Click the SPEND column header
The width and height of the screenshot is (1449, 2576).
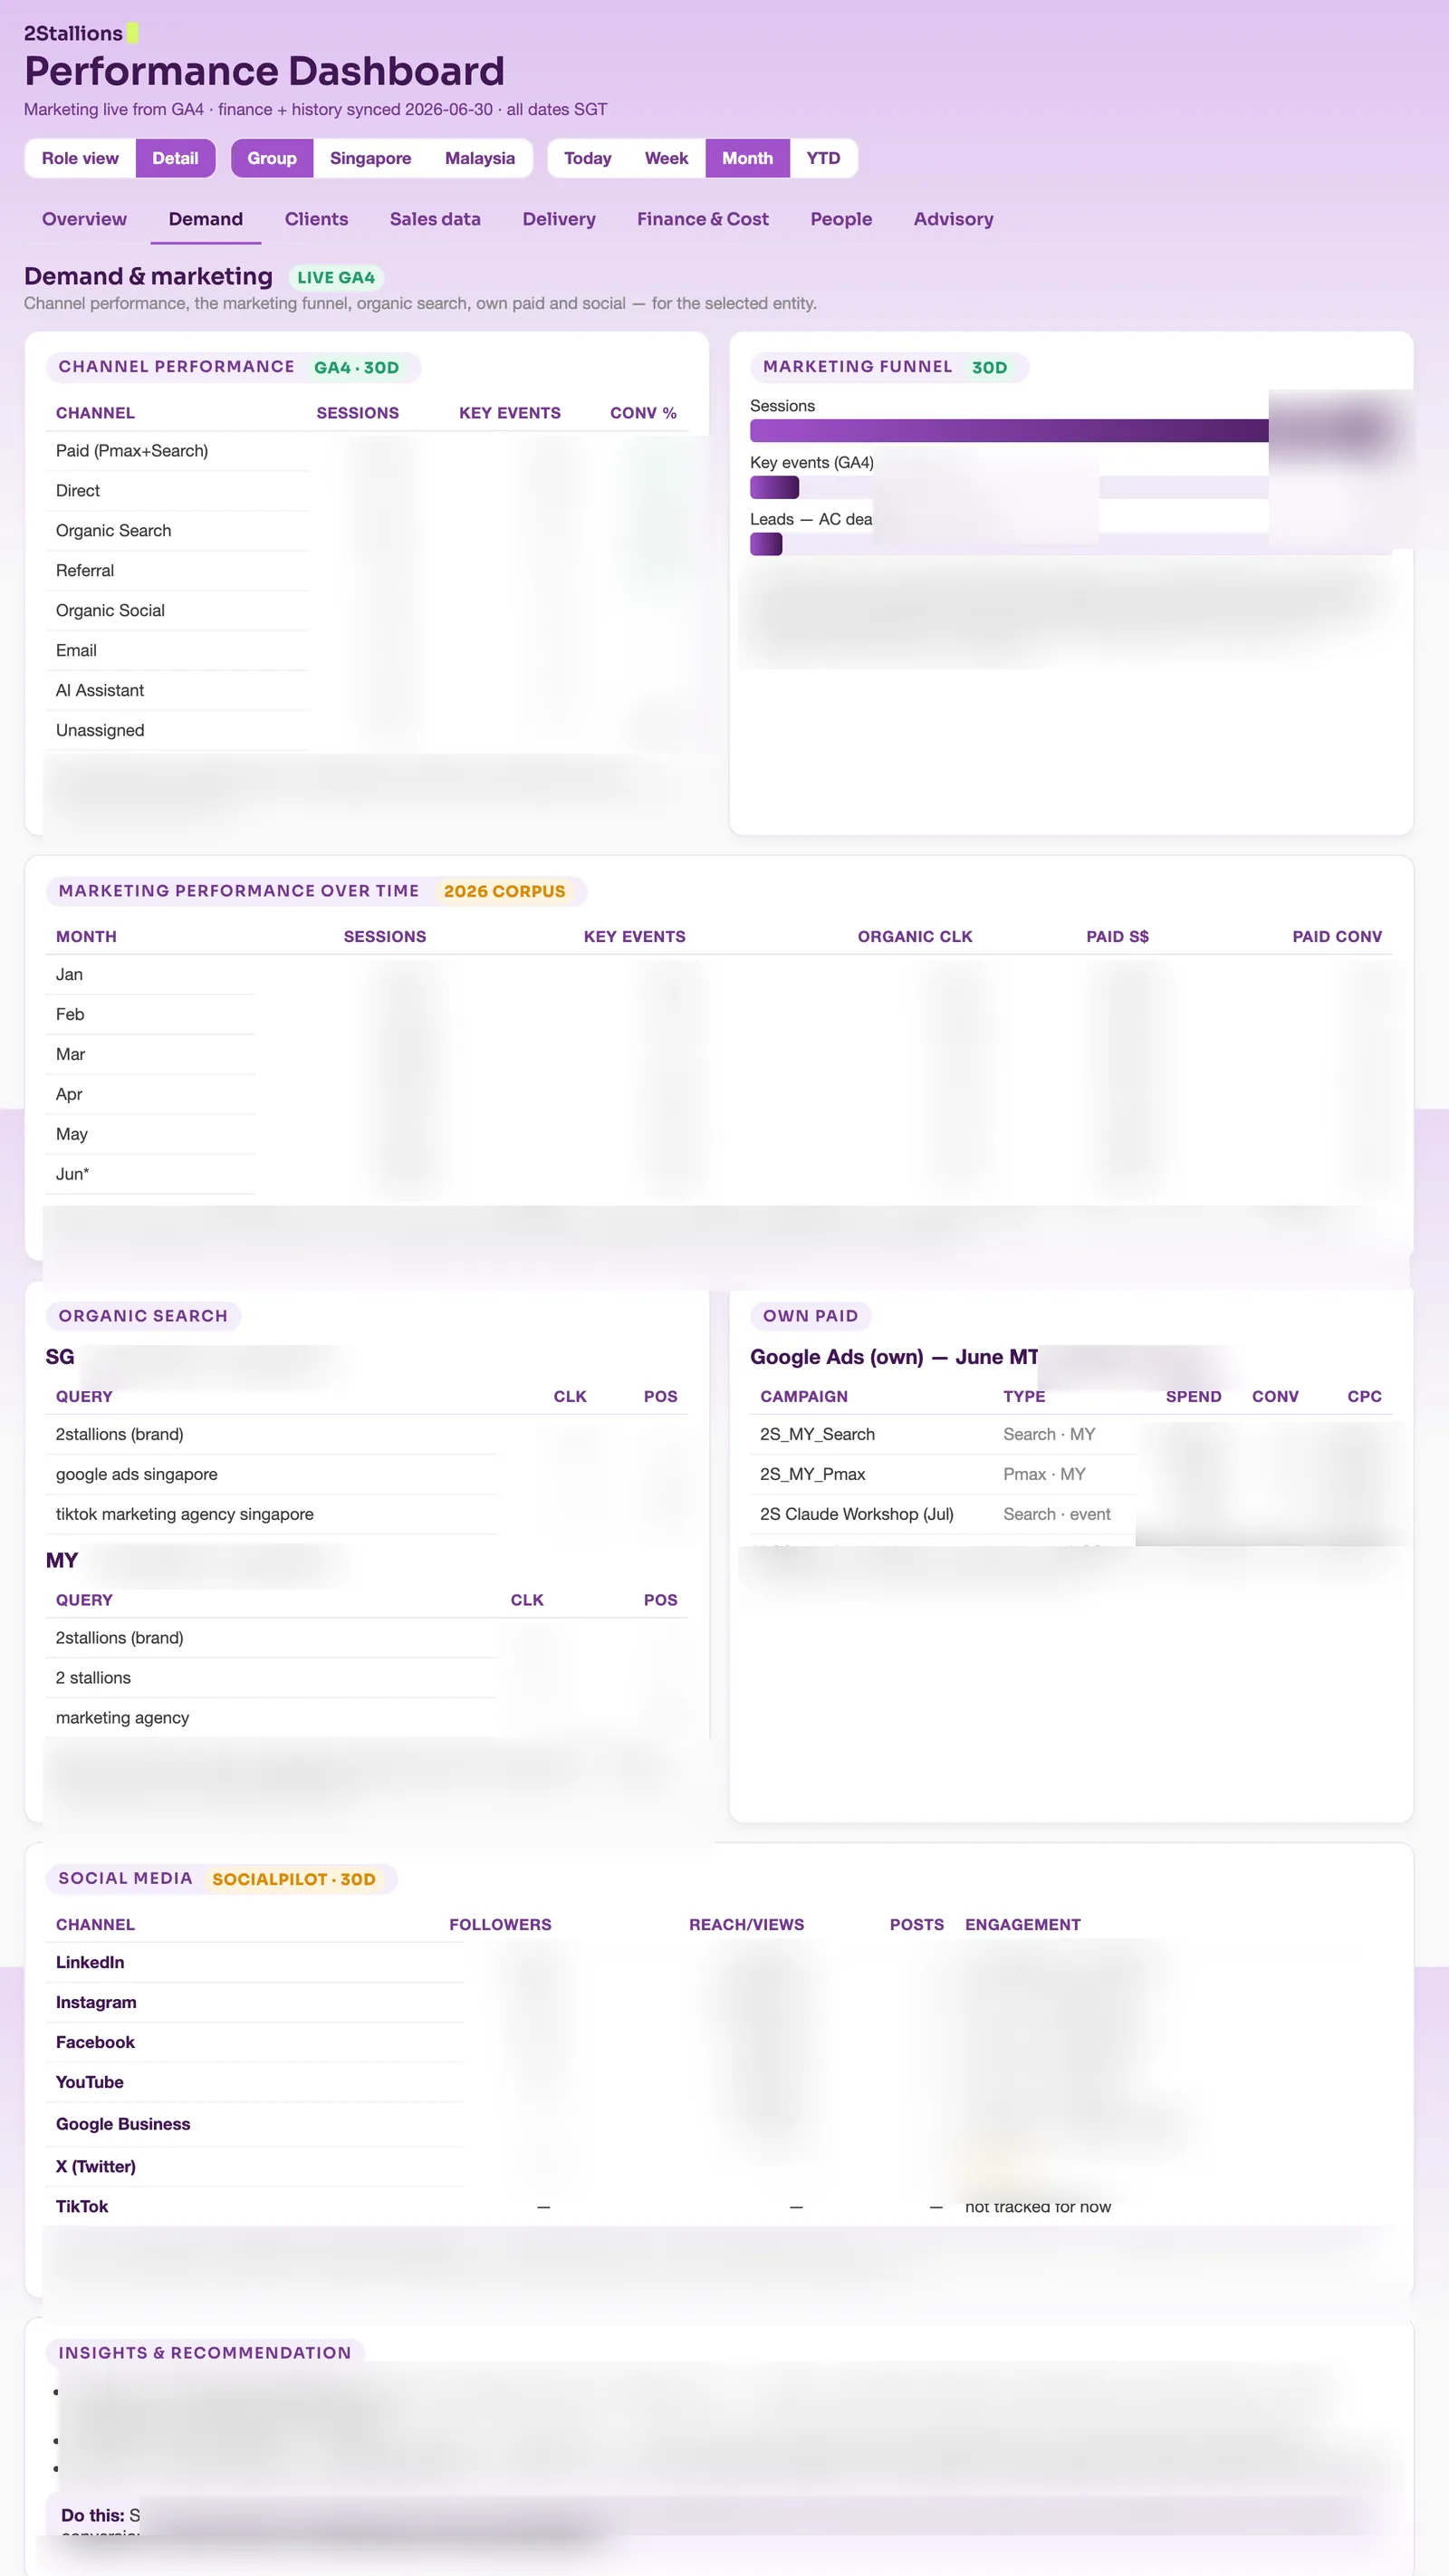[1193, 1397]
